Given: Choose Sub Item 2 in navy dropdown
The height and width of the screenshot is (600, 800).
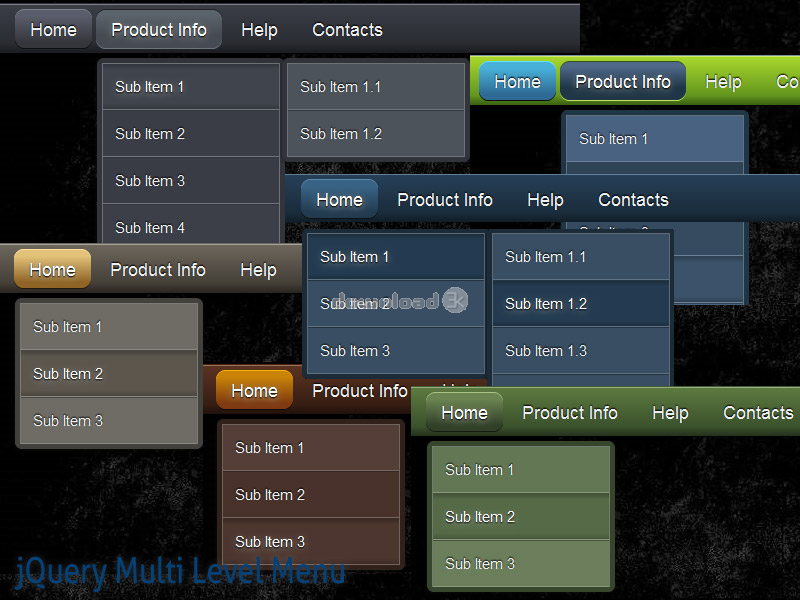Looking at the screenshot, I should tap(396, 304).
